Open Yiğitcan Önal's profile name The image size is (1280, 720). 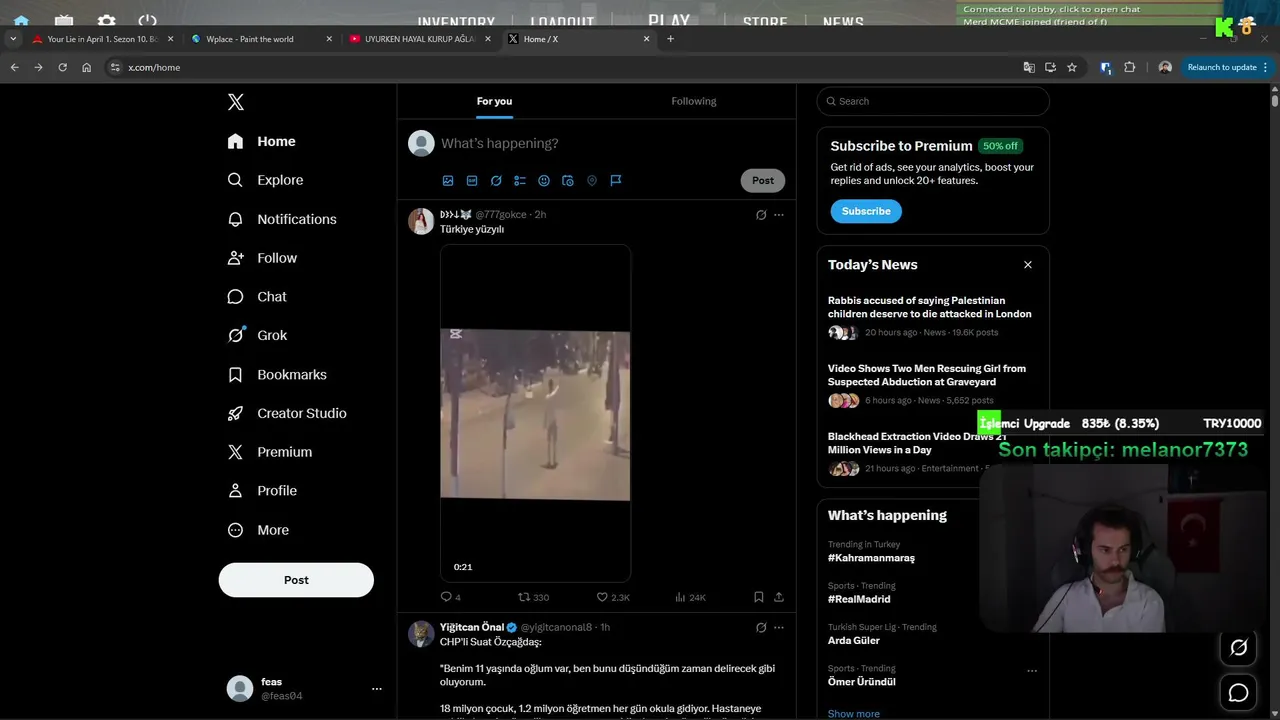click(x=472, y=627)
